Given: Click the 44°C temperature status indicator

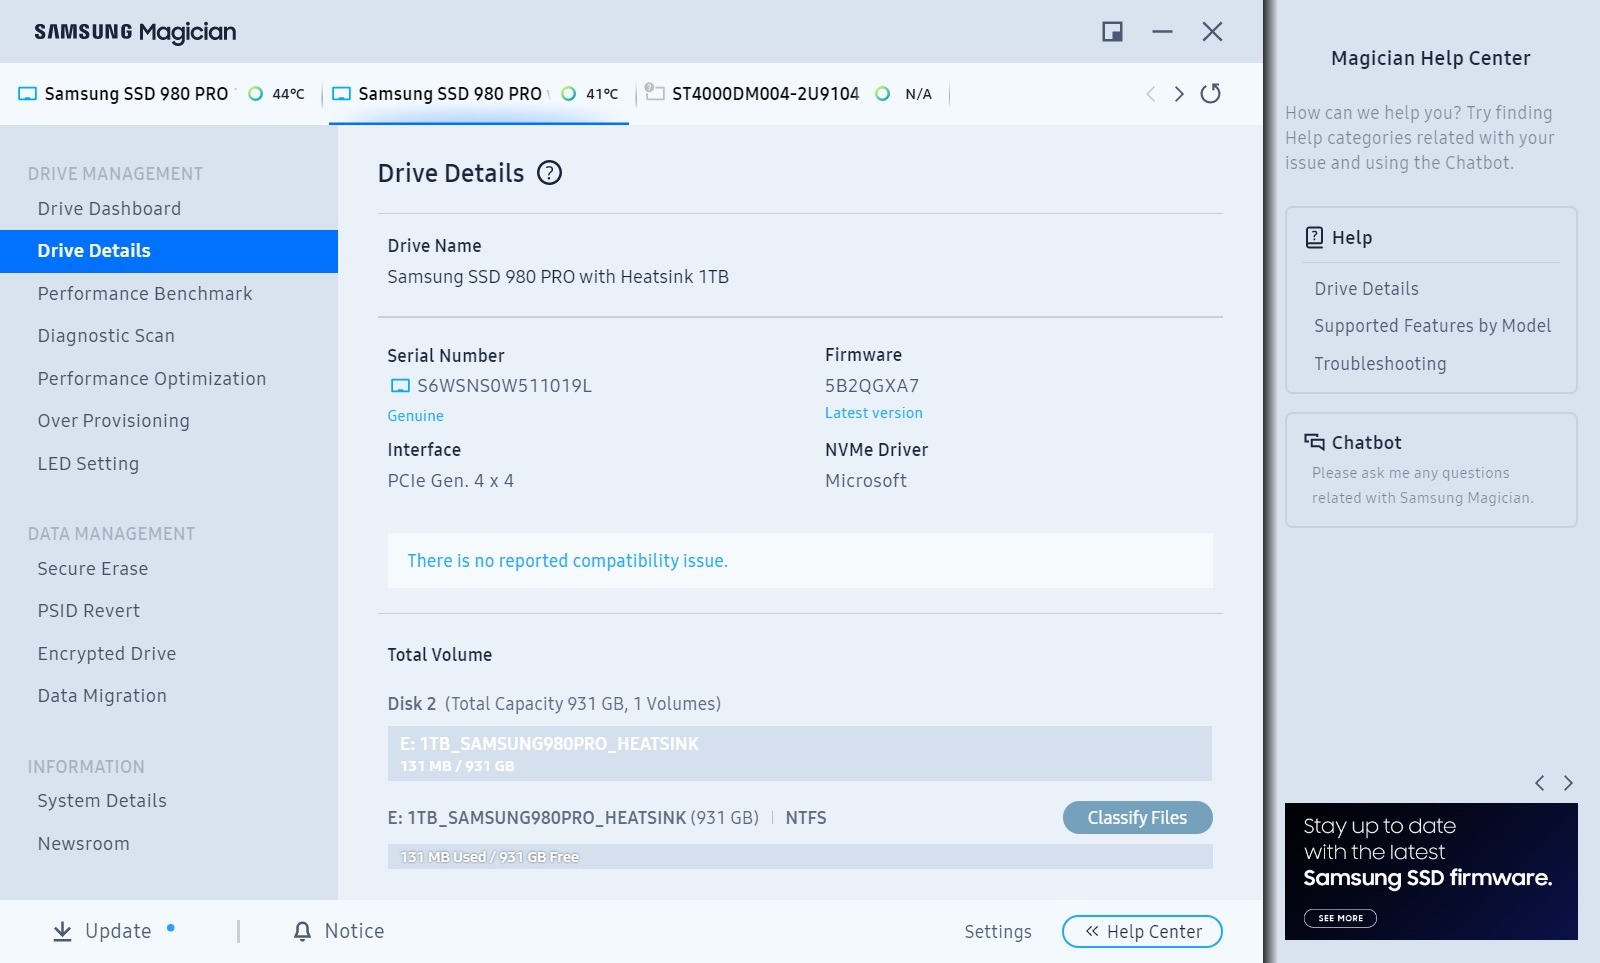Looking at the screenshot, I should point(256,94).
